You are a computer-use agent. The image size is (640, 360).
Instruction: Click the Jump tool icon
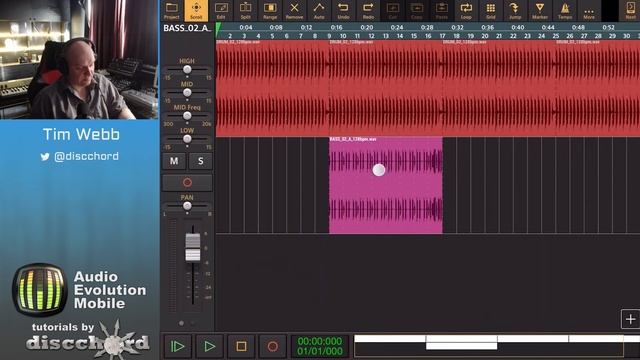(515, 11)
